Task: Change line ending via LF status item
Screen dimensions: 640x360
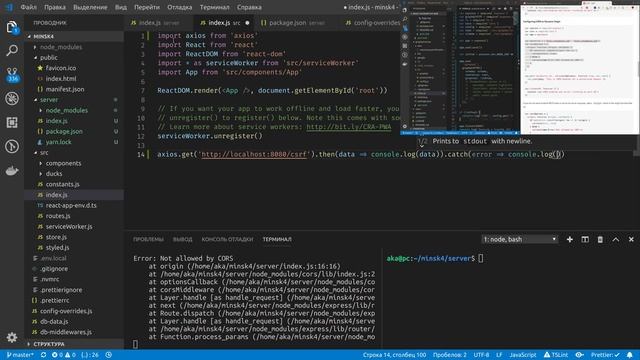Action: coord(499,355)
